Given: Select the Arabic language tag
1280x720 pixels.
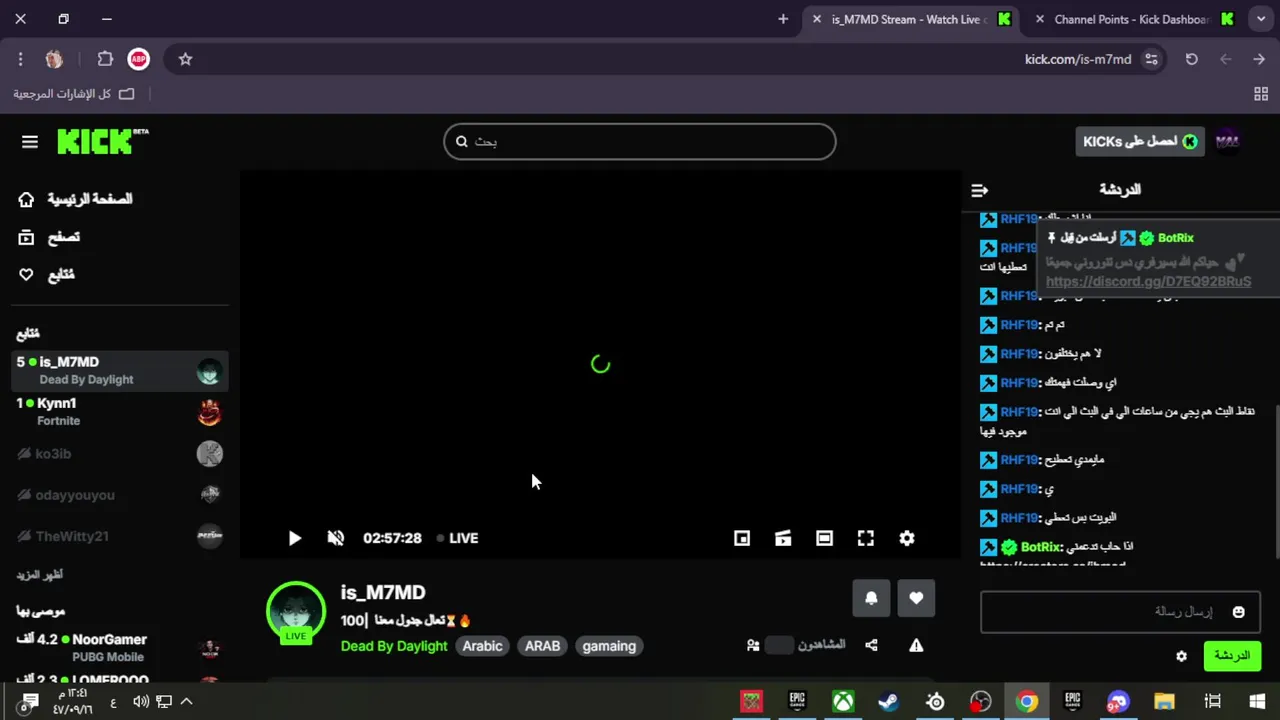Looking at the screenshot, I should coord(482,646).
